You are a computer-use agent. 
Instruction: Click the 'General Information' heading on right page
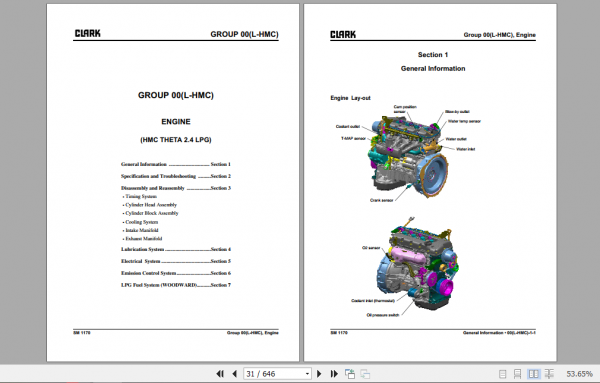433,68
